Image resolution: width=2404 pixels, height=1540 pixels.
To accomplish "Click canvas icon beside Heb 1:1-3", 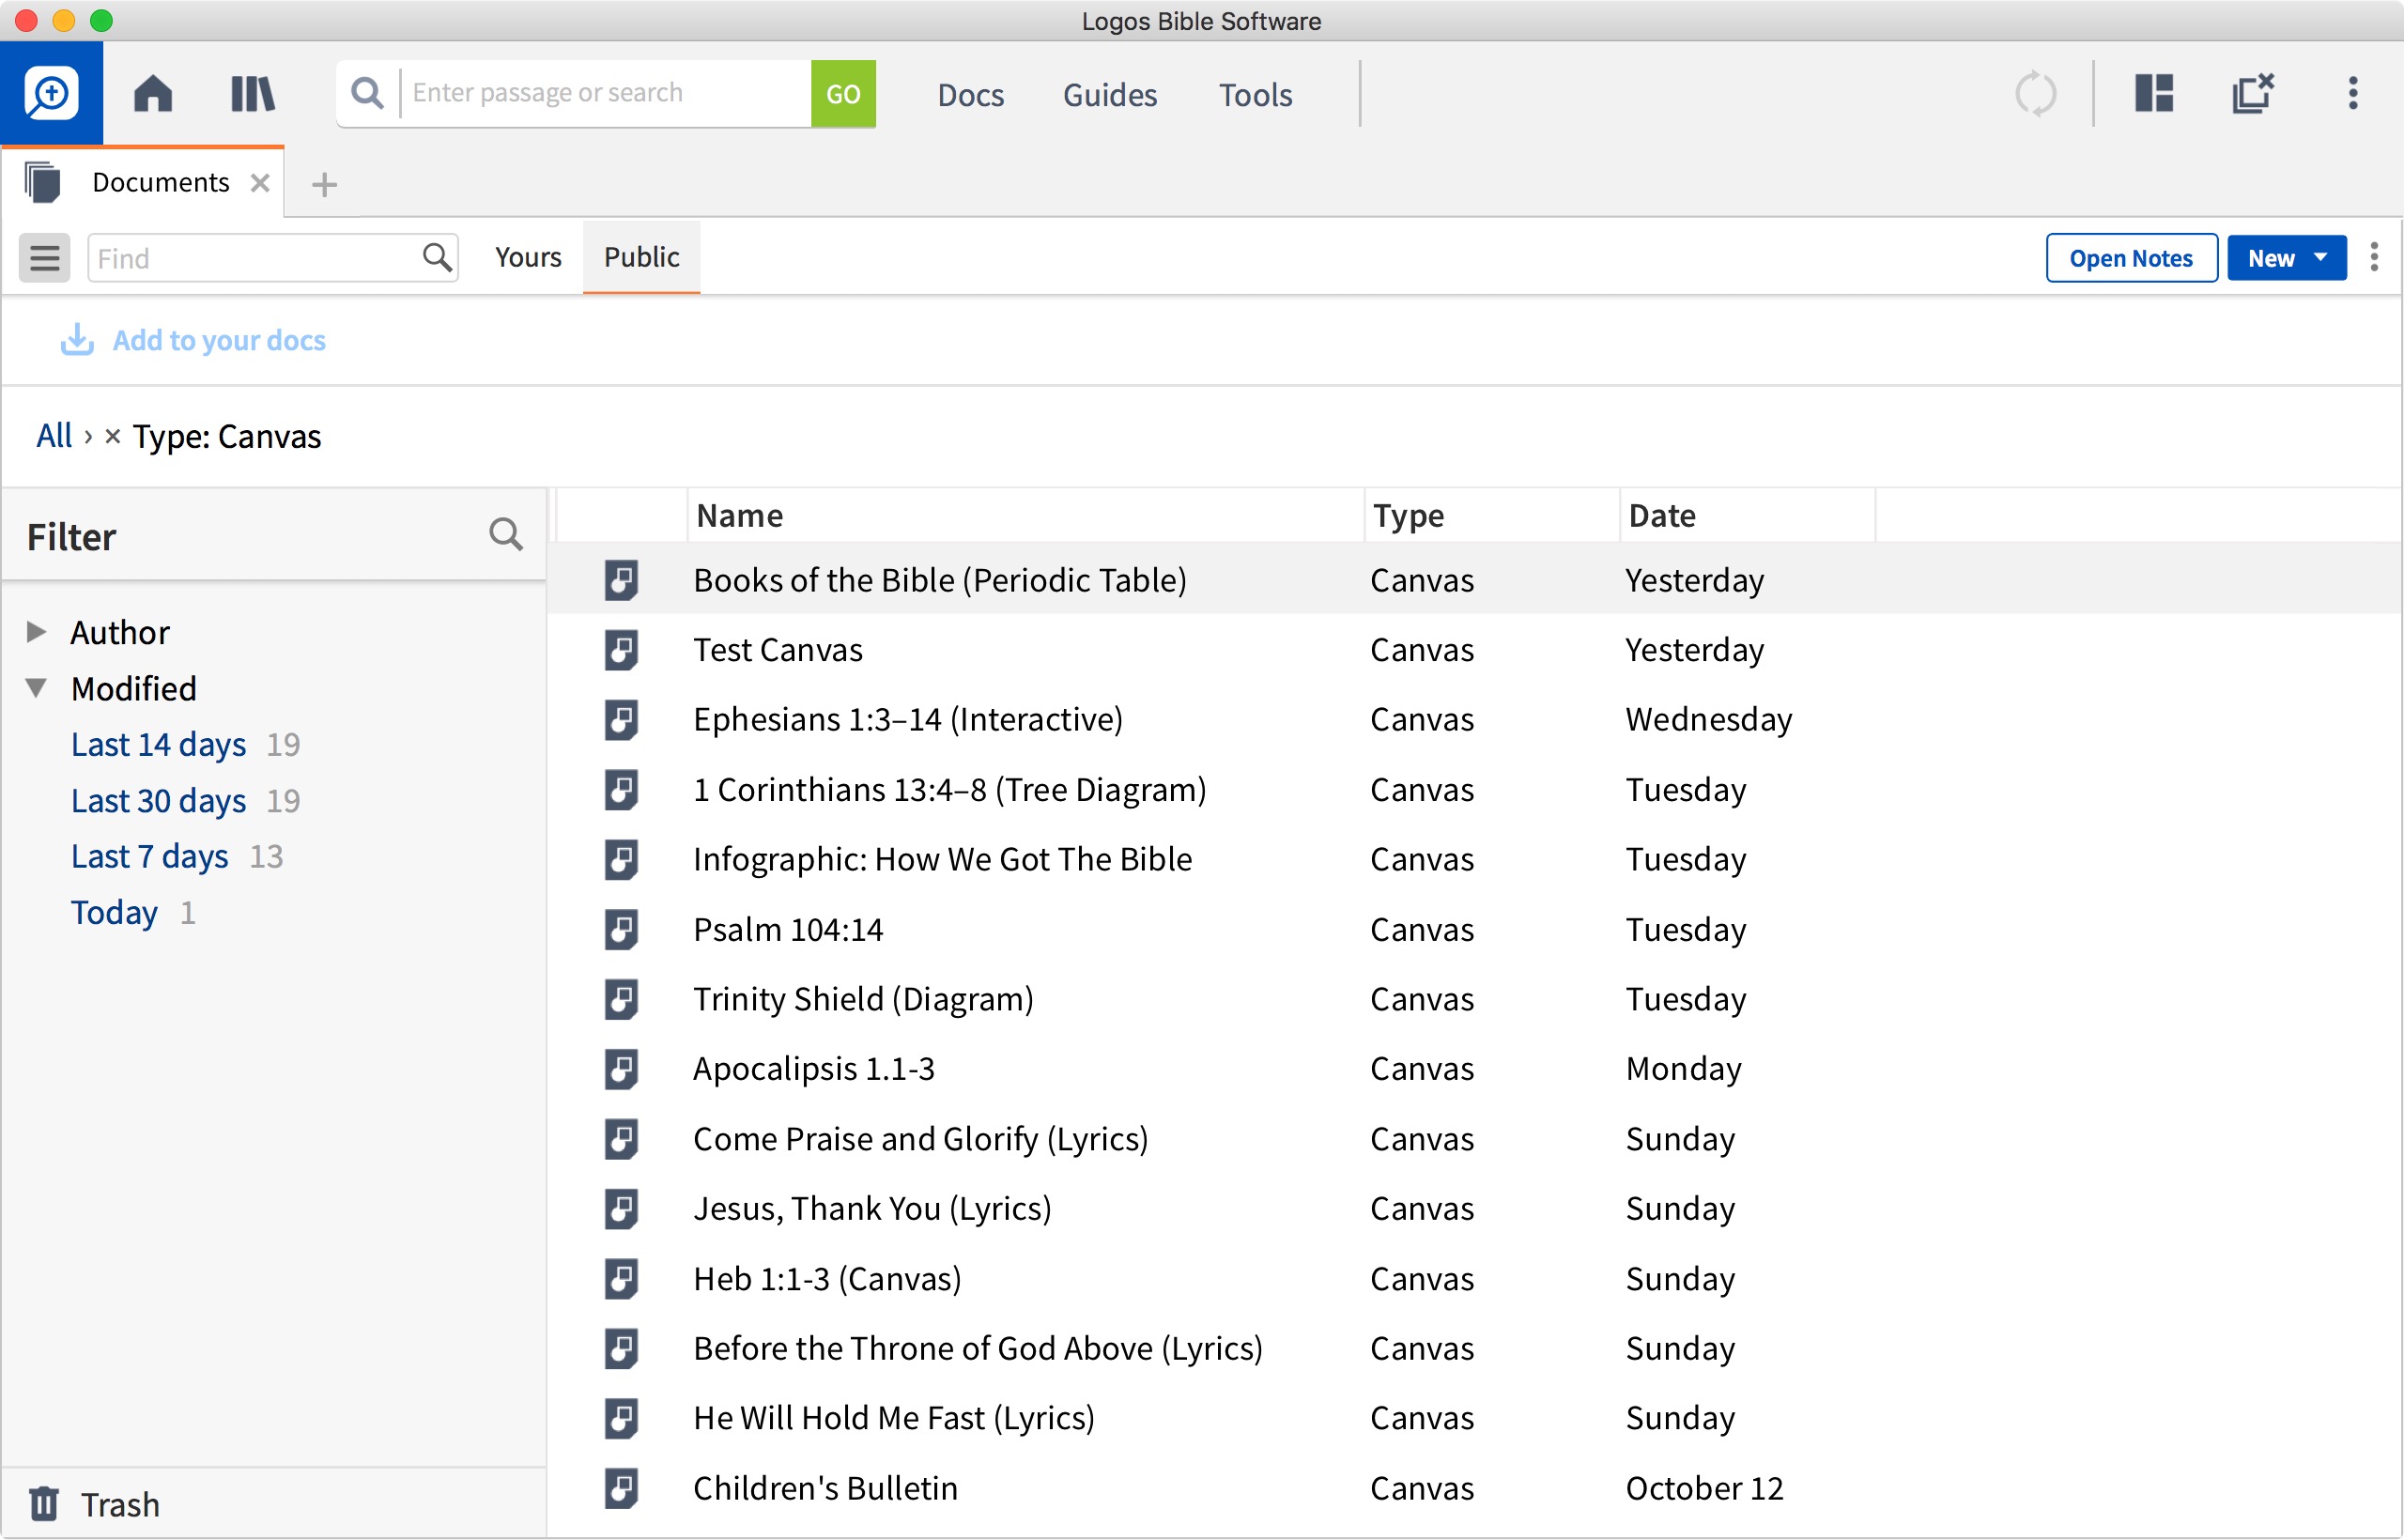I will [x=621, y=1279].
